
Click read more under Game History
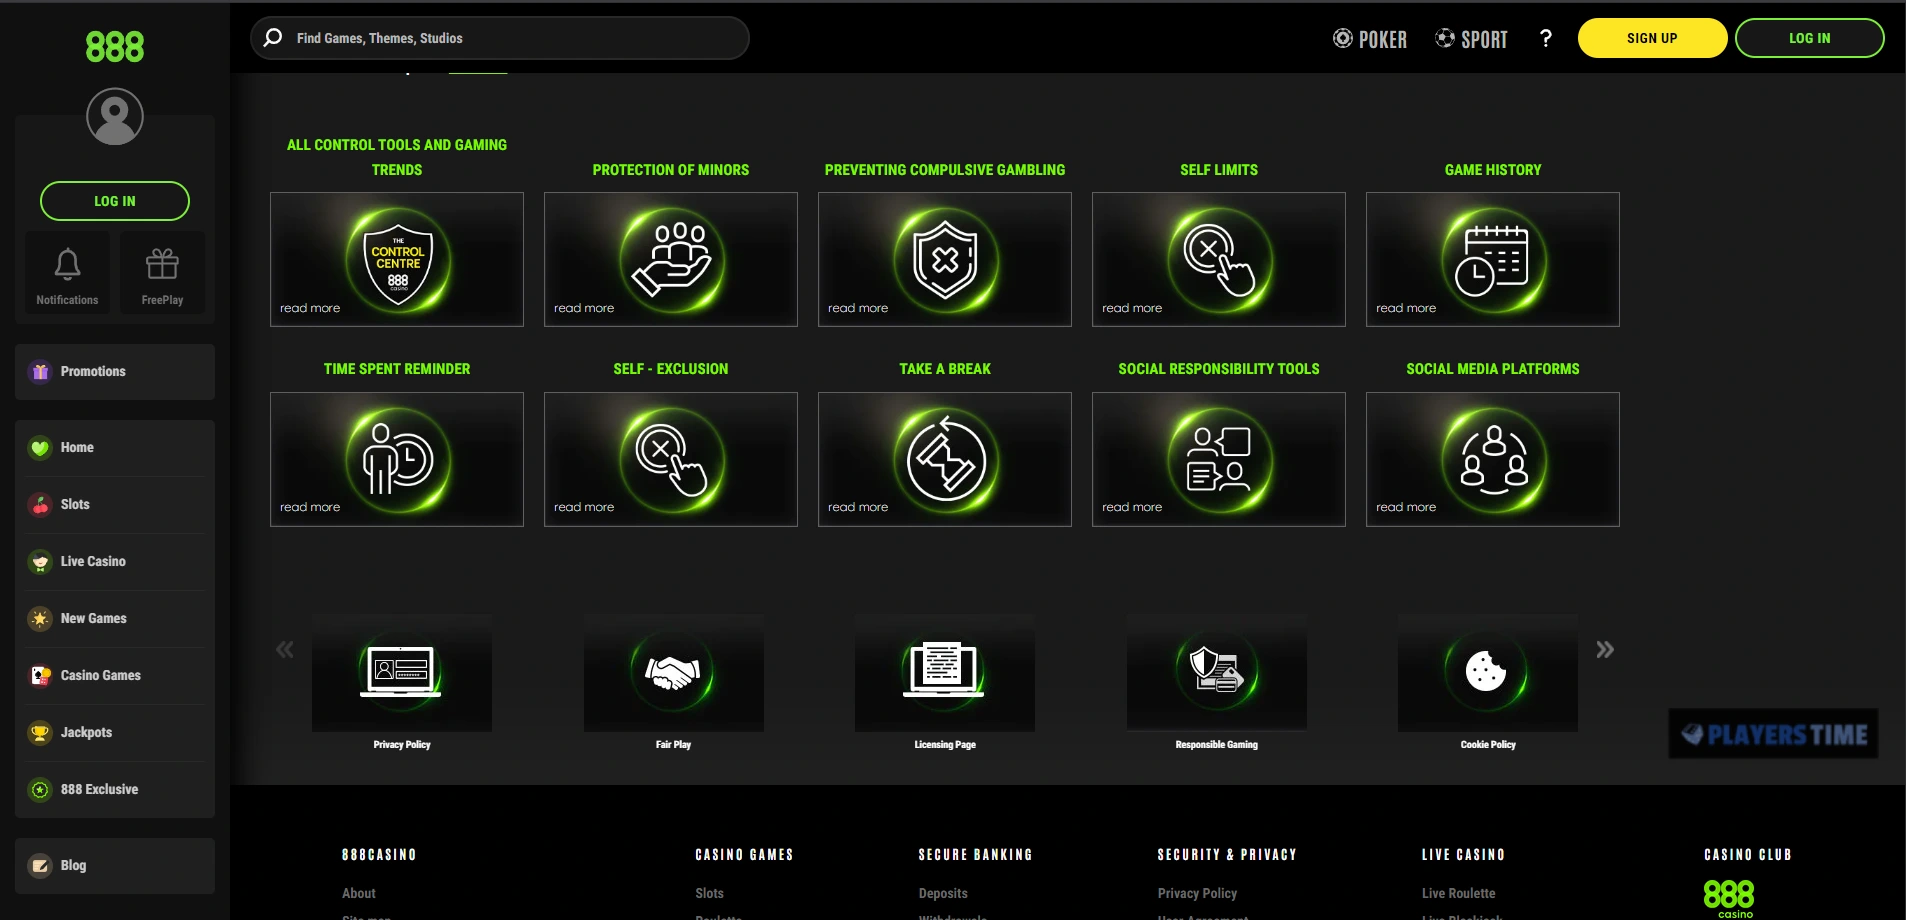click(1406, 308)
